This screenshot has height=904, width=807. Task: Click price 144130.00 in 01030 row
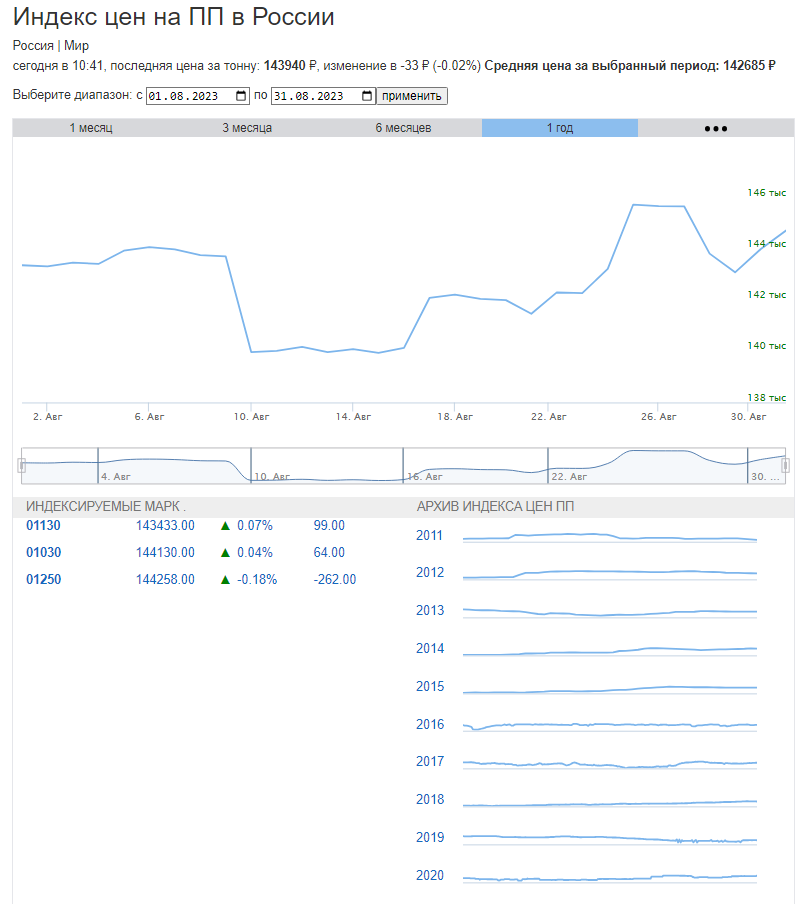pyautogui.click(x=165, y=552)
